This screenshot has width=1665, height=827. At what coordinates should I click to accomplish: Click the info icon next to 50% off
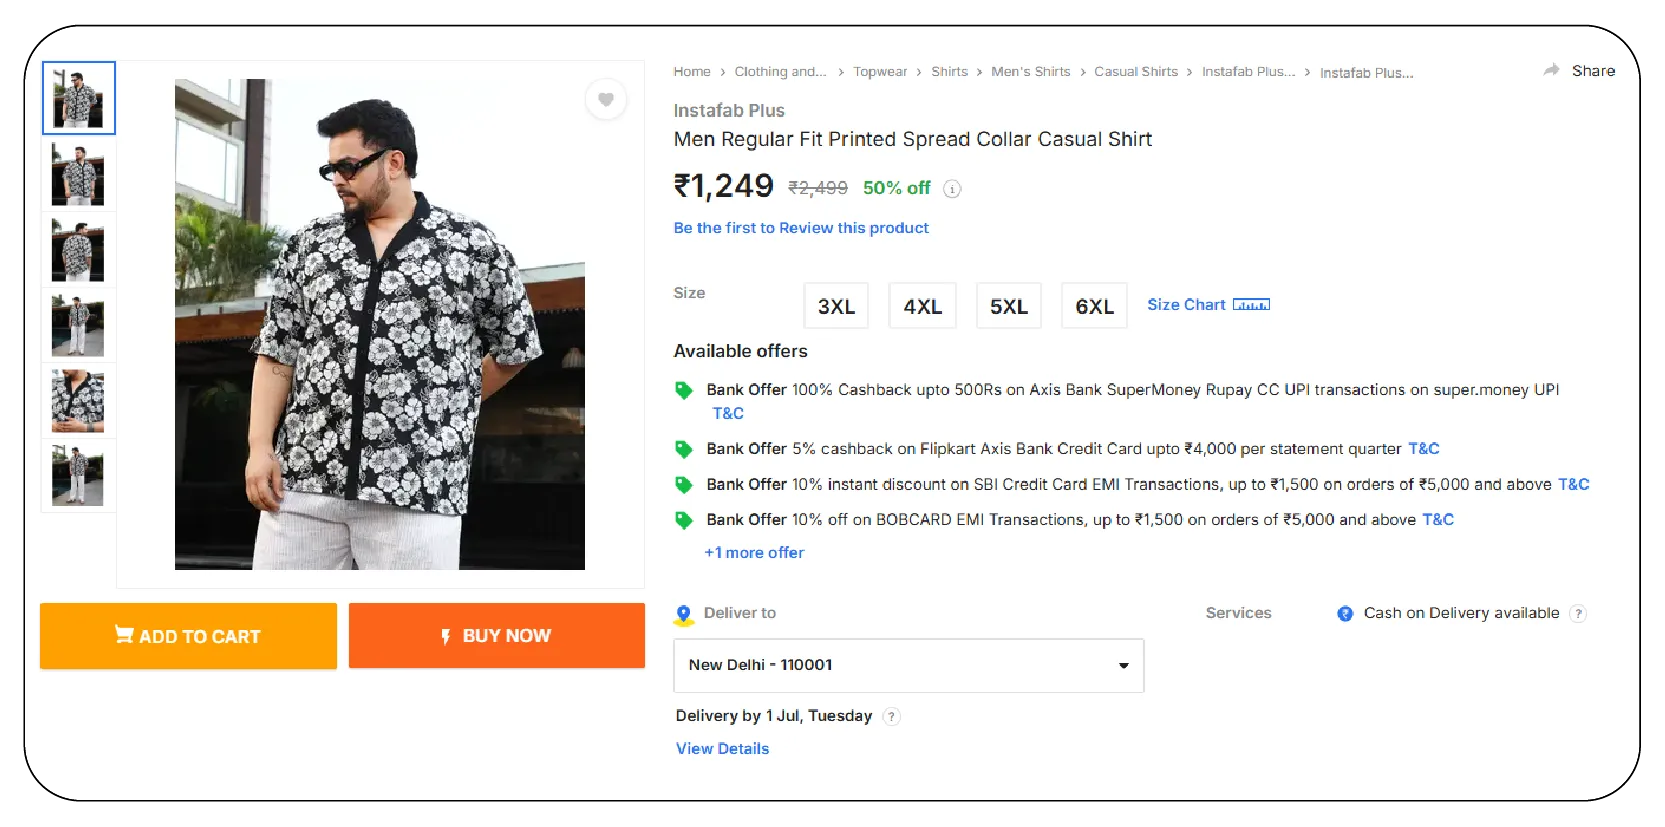pyautogui.click(x=951, y=189)
